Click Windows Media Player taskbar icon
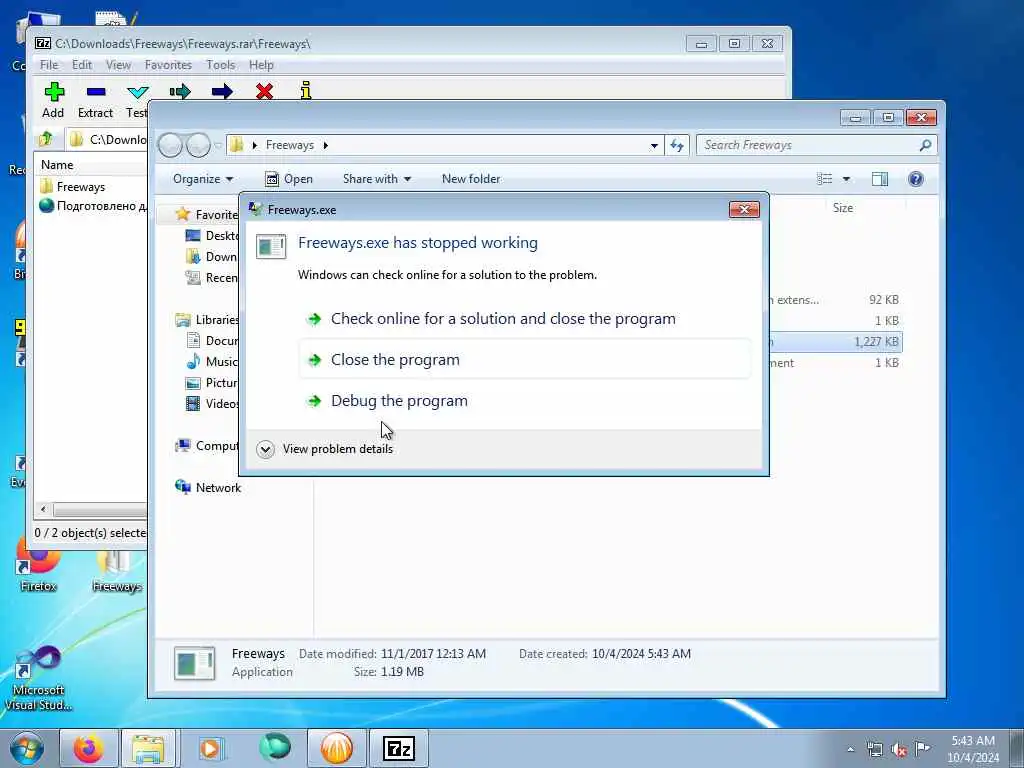This screenshot has height=768, width=1024. (x=210, y=748)
